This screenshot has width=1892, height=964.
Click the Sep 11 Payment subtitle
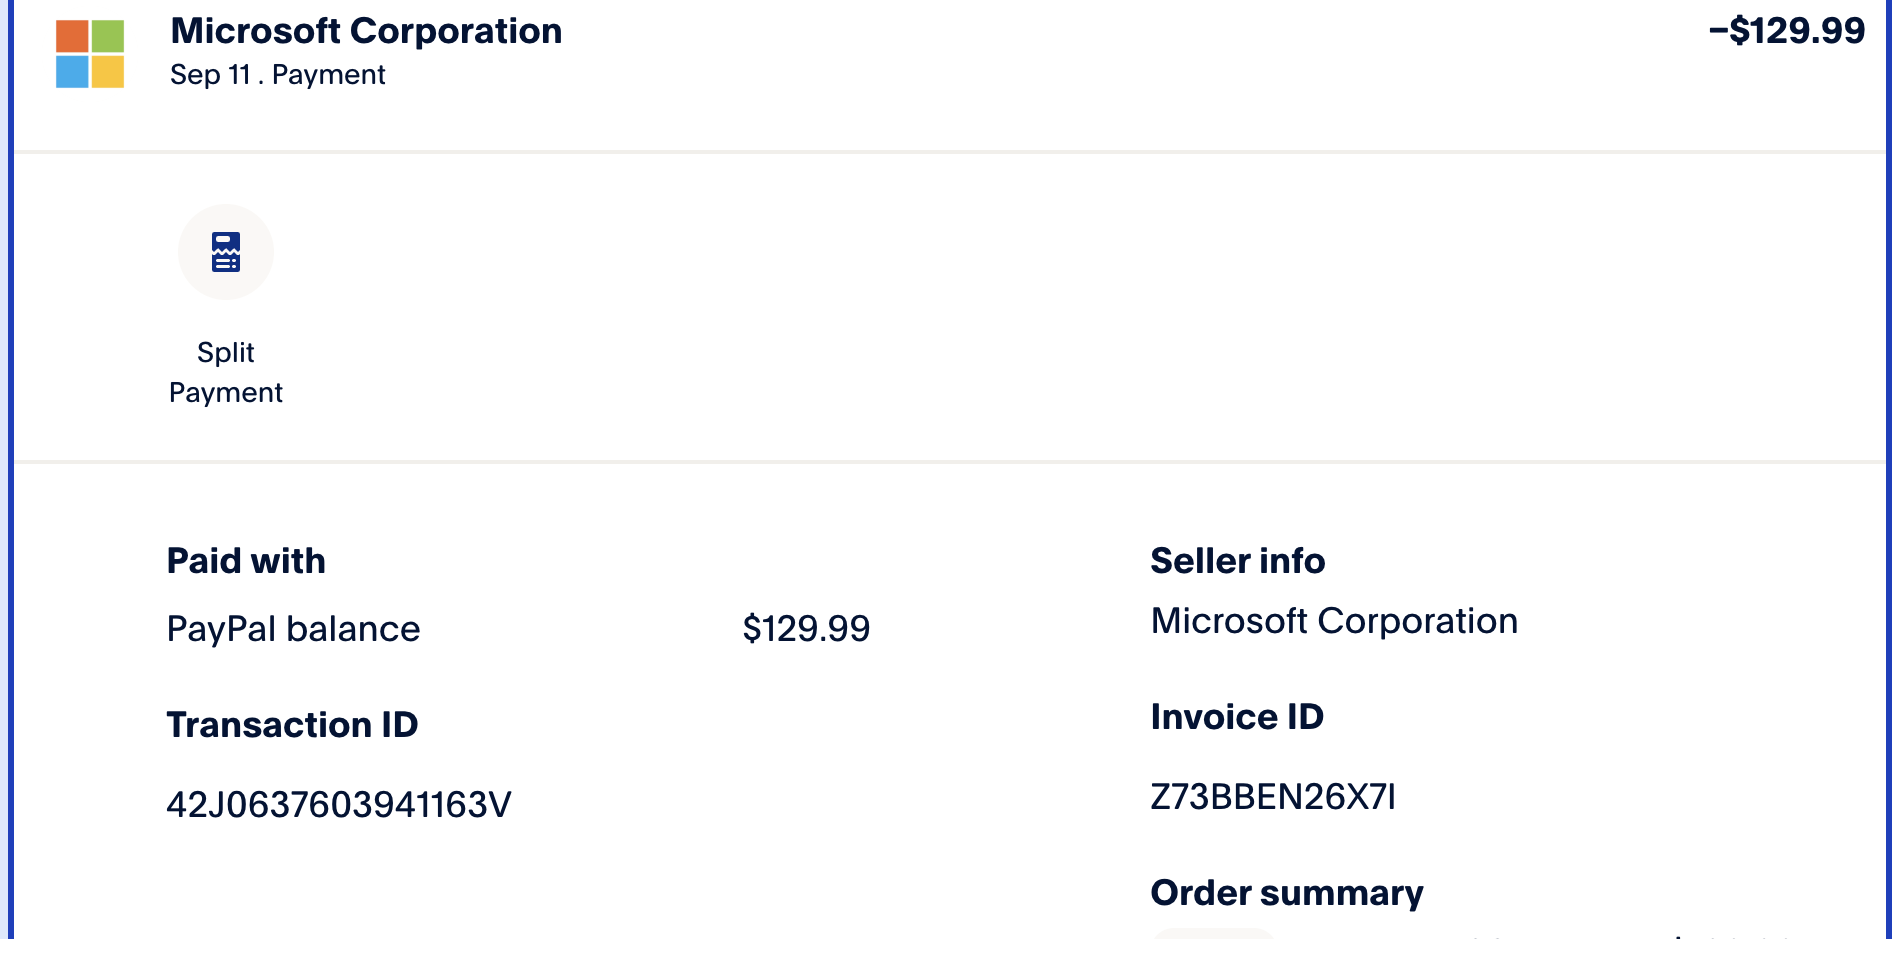[x=277, y=74]
